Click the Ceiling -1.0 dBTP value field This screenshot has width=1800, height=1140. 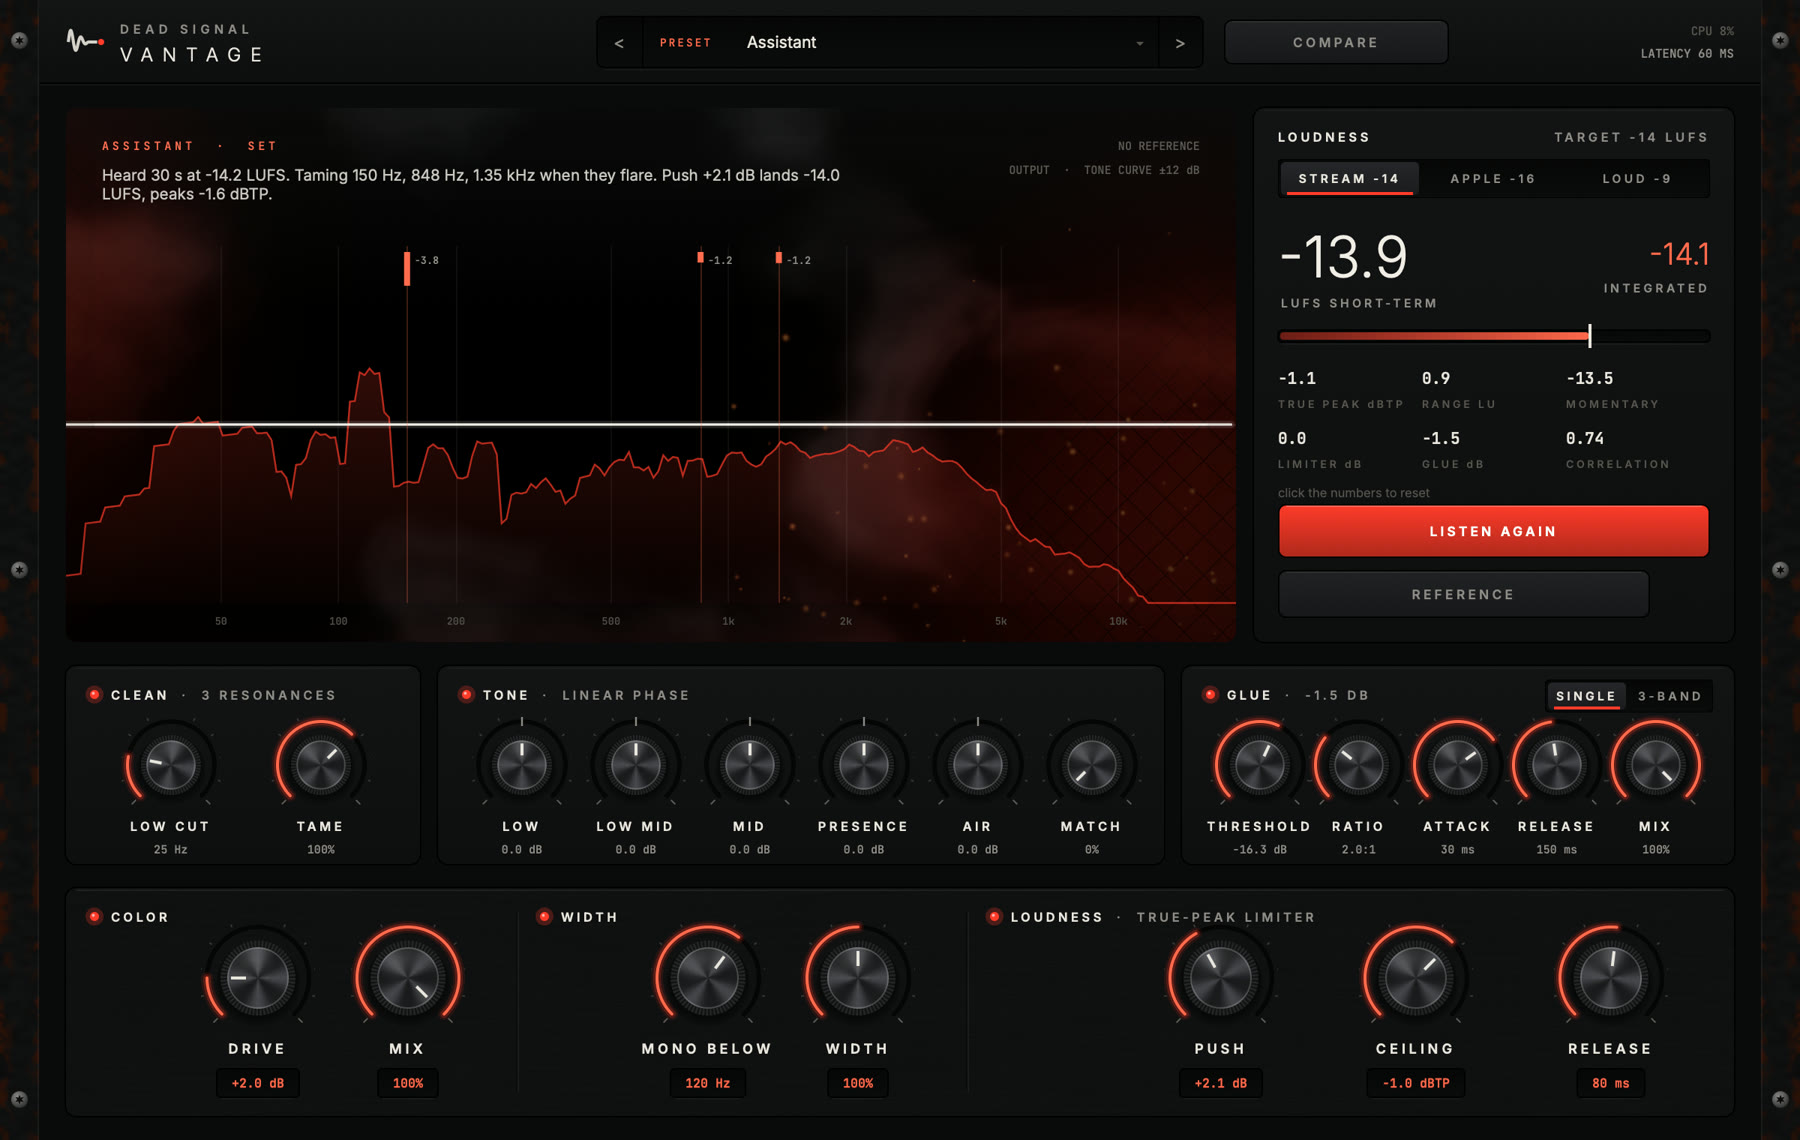tap(1415, 1083)
